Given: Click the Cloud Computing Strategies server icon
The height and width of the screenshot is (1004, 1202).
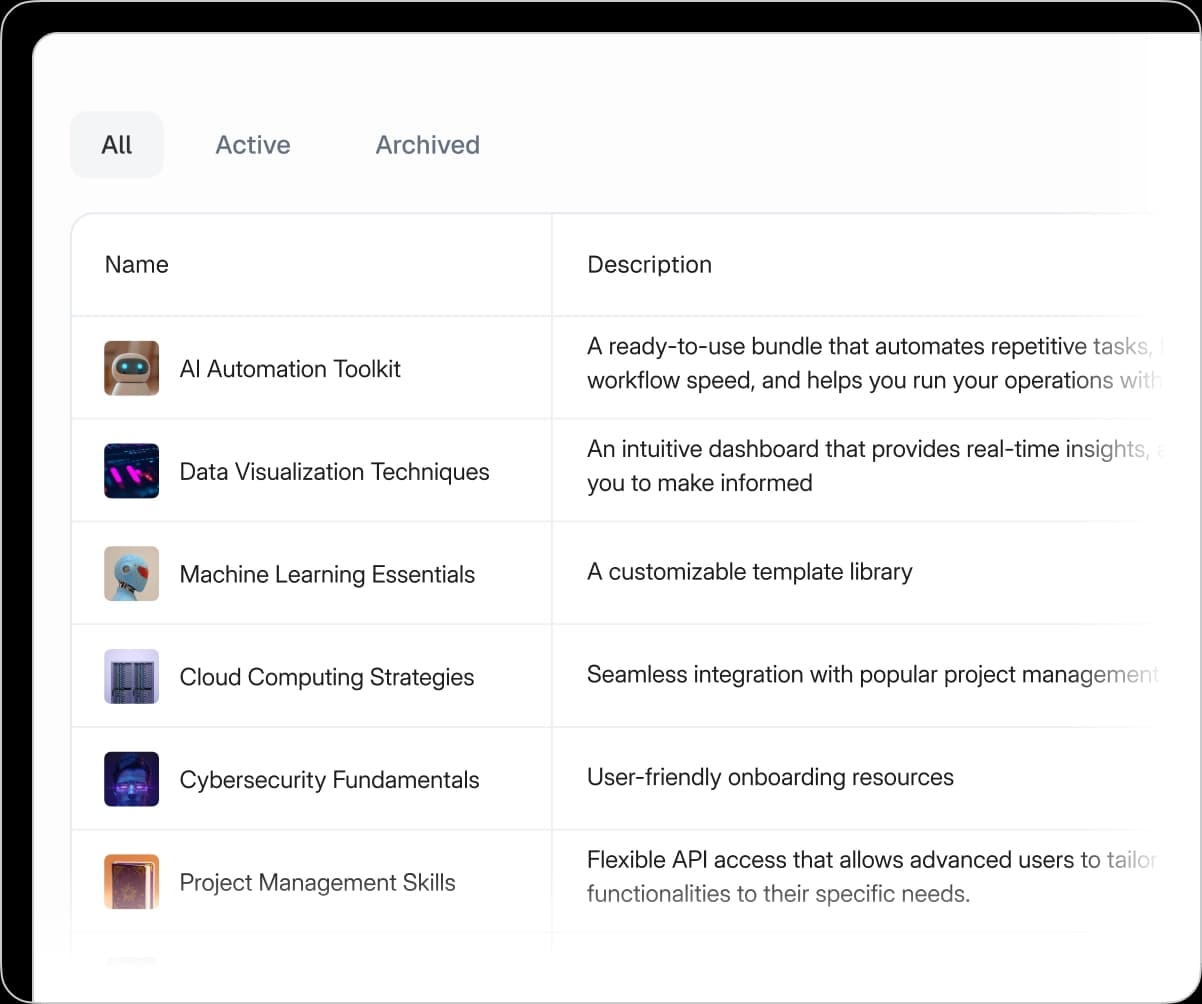Looking at the screenshot, I should click(x=131, y=676).
